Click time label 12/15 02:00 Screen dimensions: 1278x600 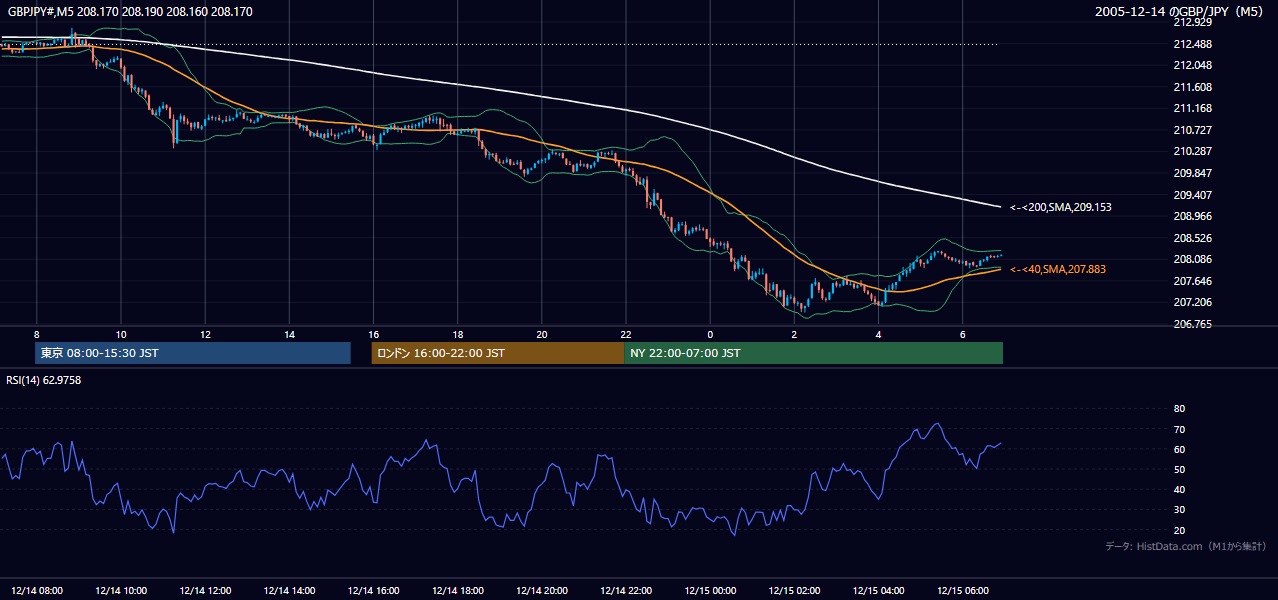794,591
